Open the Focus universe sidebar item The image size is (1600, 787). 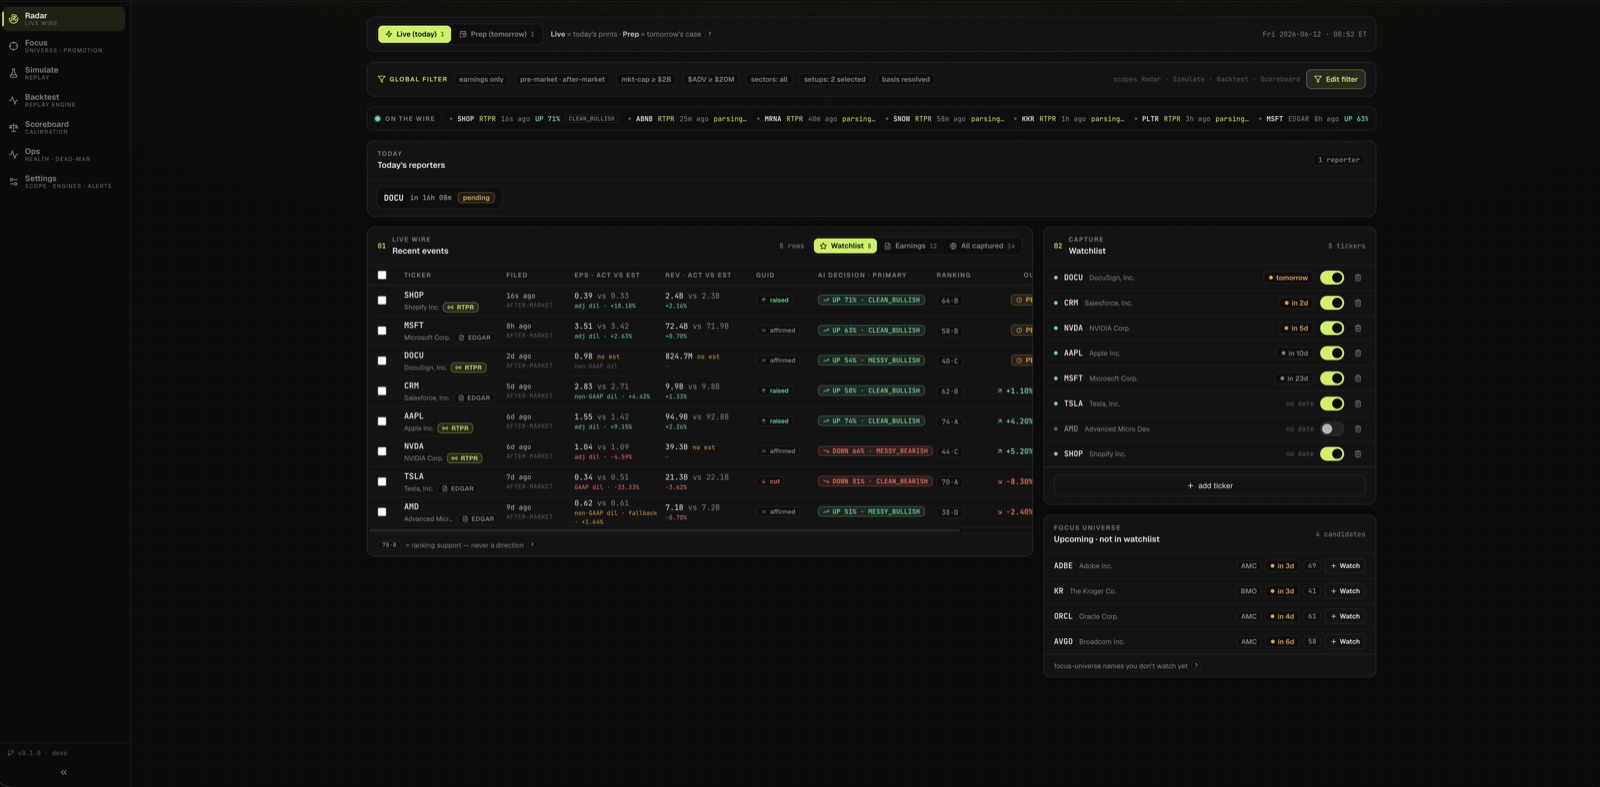65,46
